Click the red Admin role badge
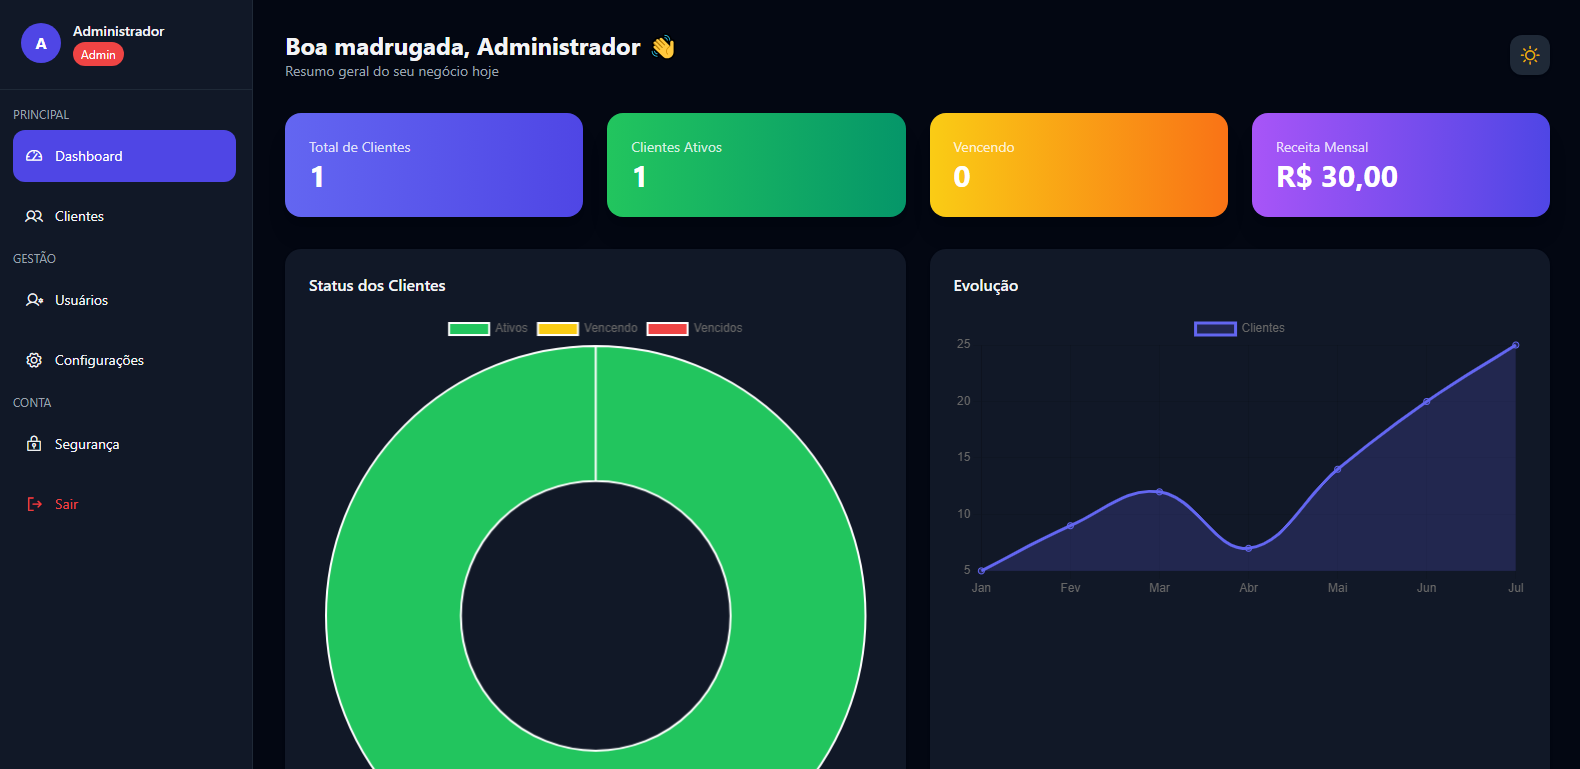The image size is (1580, 769). coord(98,55)
